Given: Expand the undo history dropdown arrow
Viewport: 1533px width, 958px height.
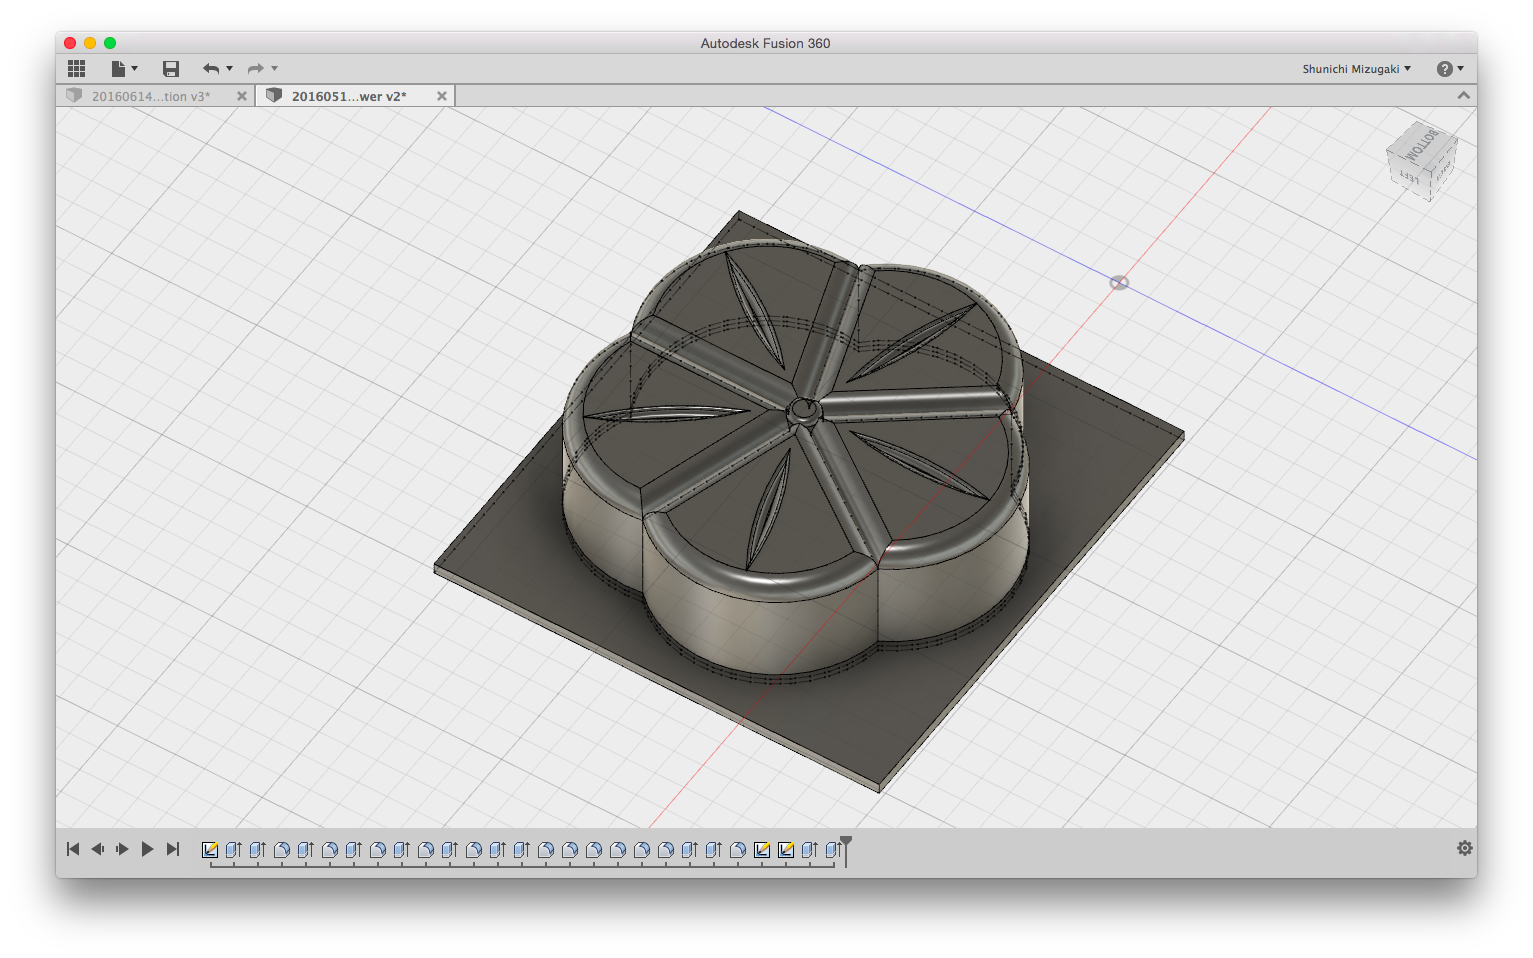Looking at the screenshot, I should 230,68.
